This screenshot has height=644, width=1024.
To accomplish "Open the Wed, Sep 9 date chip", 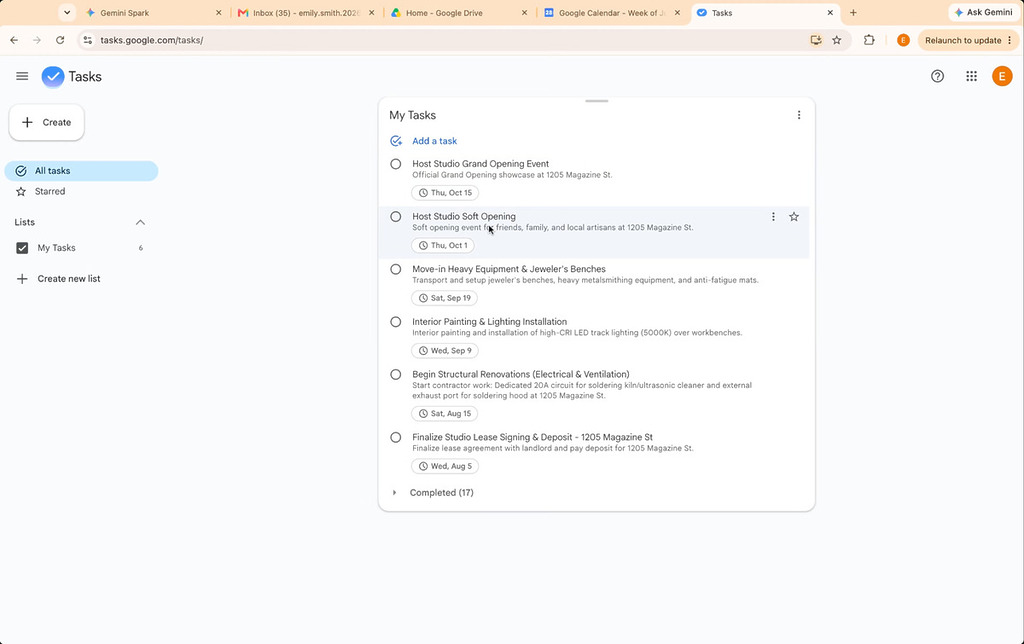I will coord(445,351).
